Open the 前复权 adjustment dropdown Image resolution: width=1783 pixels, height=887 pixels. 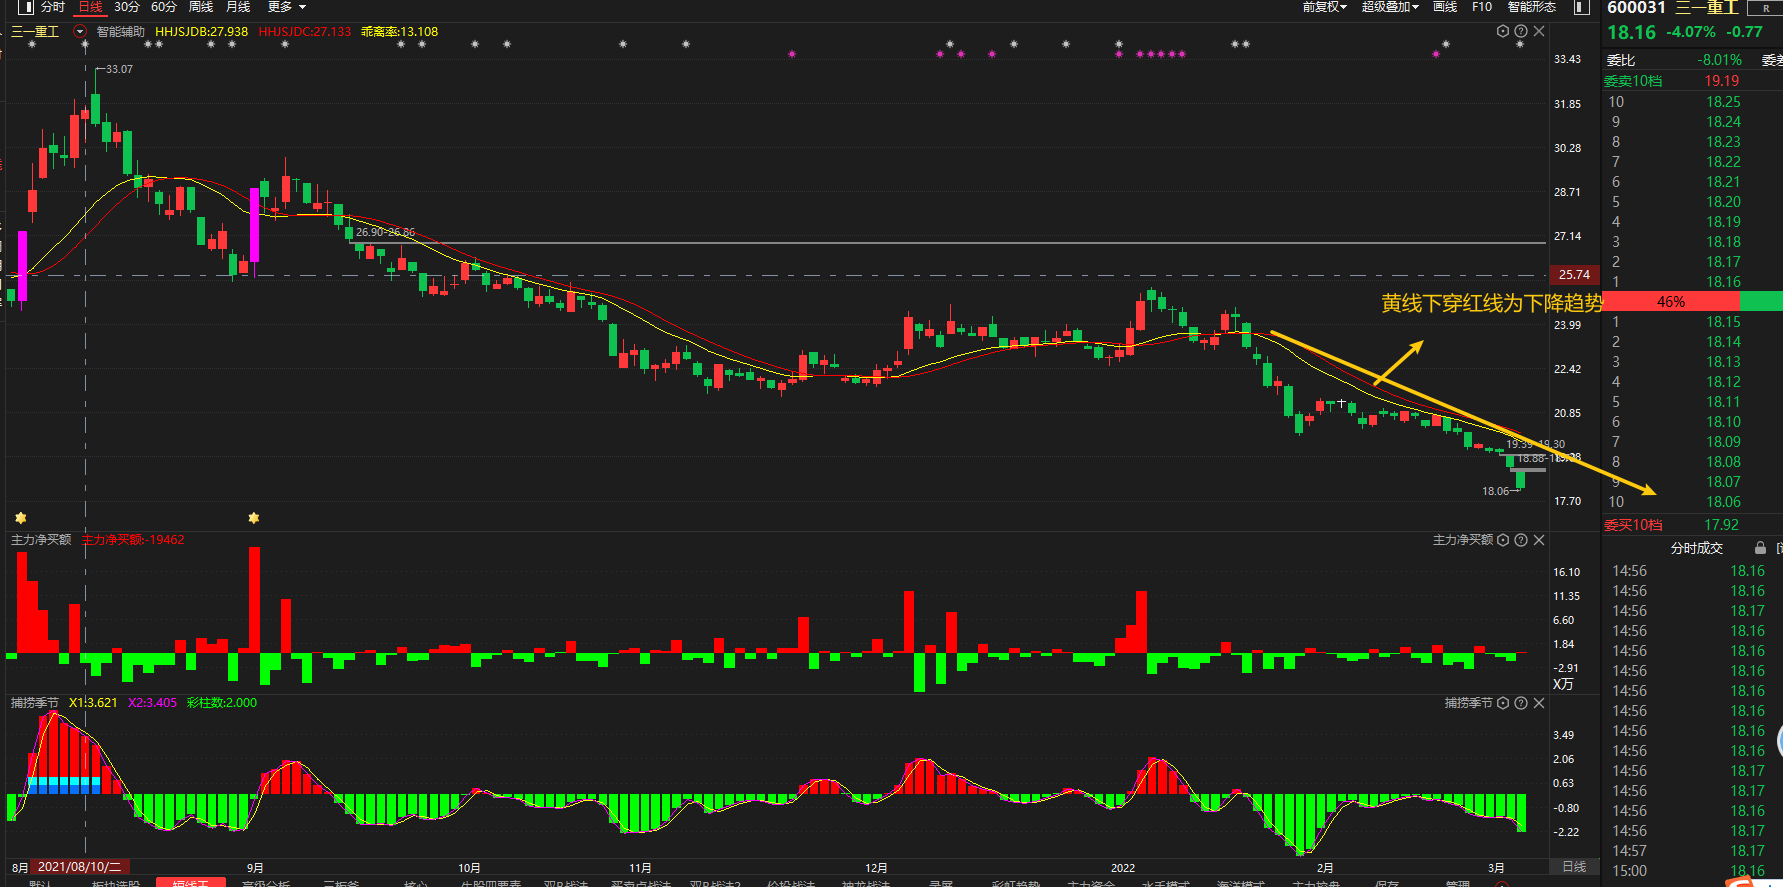point(1324,7)
